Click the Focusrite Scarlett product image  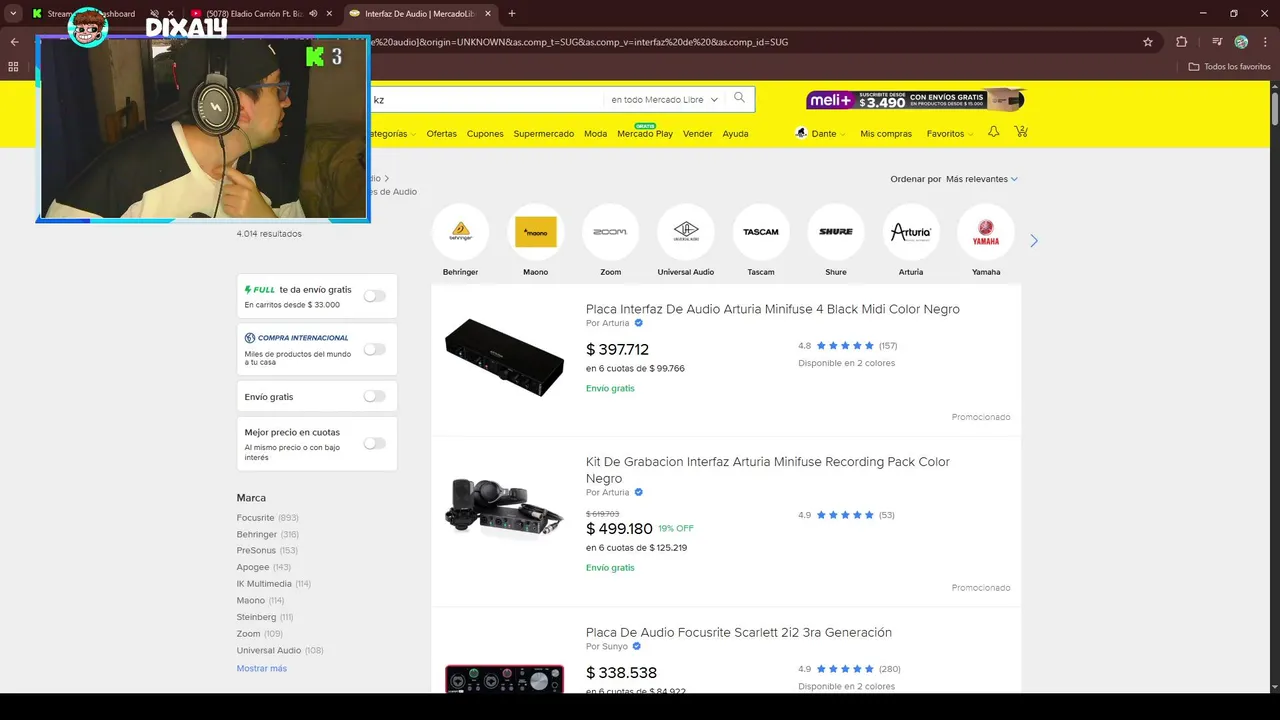coord(504,678)
